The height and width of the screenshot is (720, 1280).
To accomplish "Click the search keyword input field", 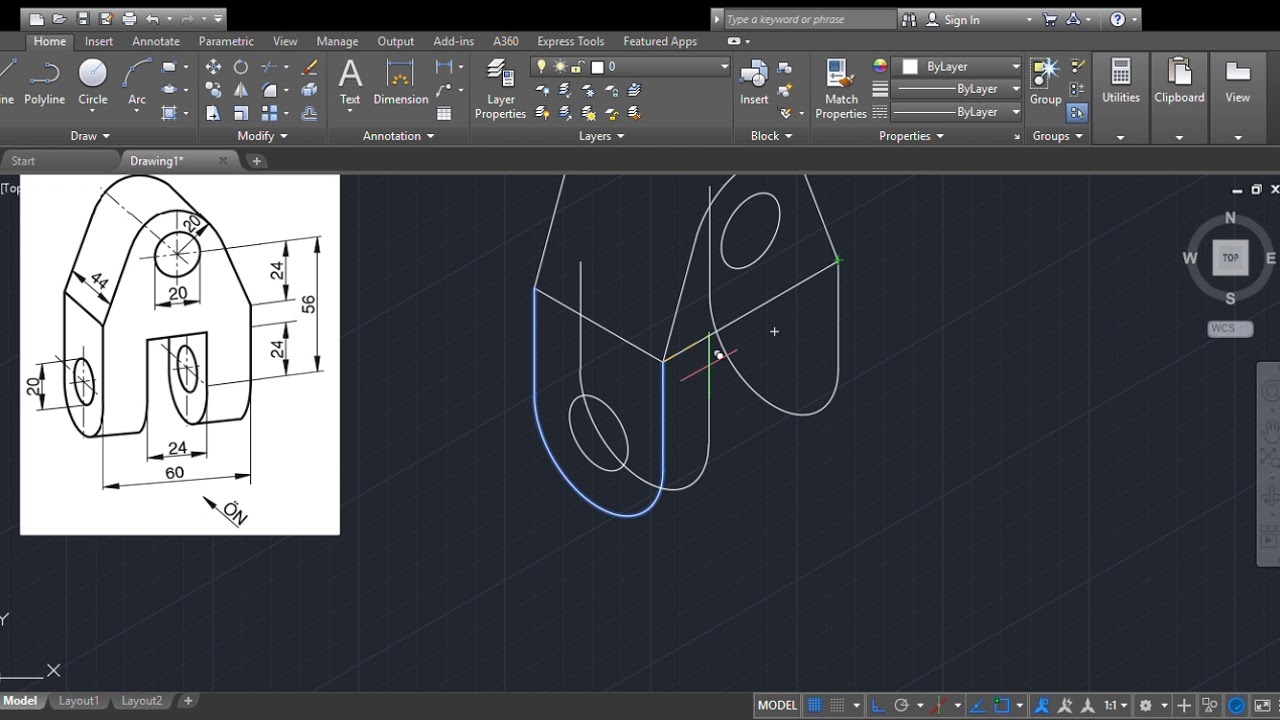I will (x=809, y=19).
